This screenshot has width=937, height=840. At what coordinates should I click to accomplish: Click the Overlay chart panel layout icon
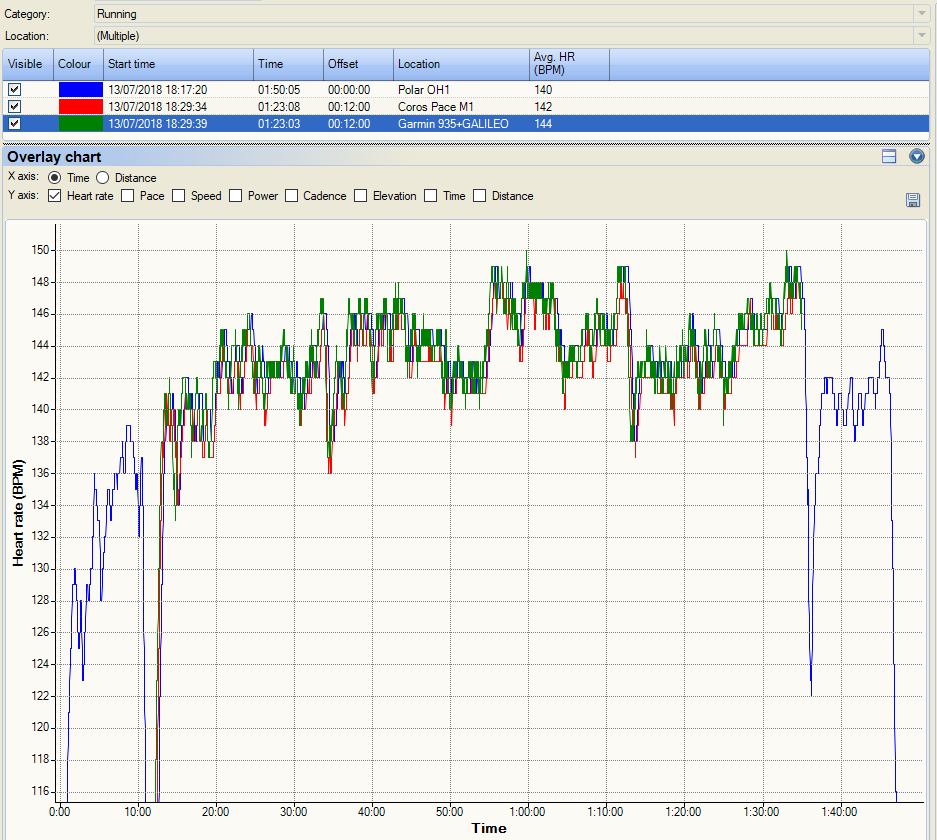click(889, 157)
